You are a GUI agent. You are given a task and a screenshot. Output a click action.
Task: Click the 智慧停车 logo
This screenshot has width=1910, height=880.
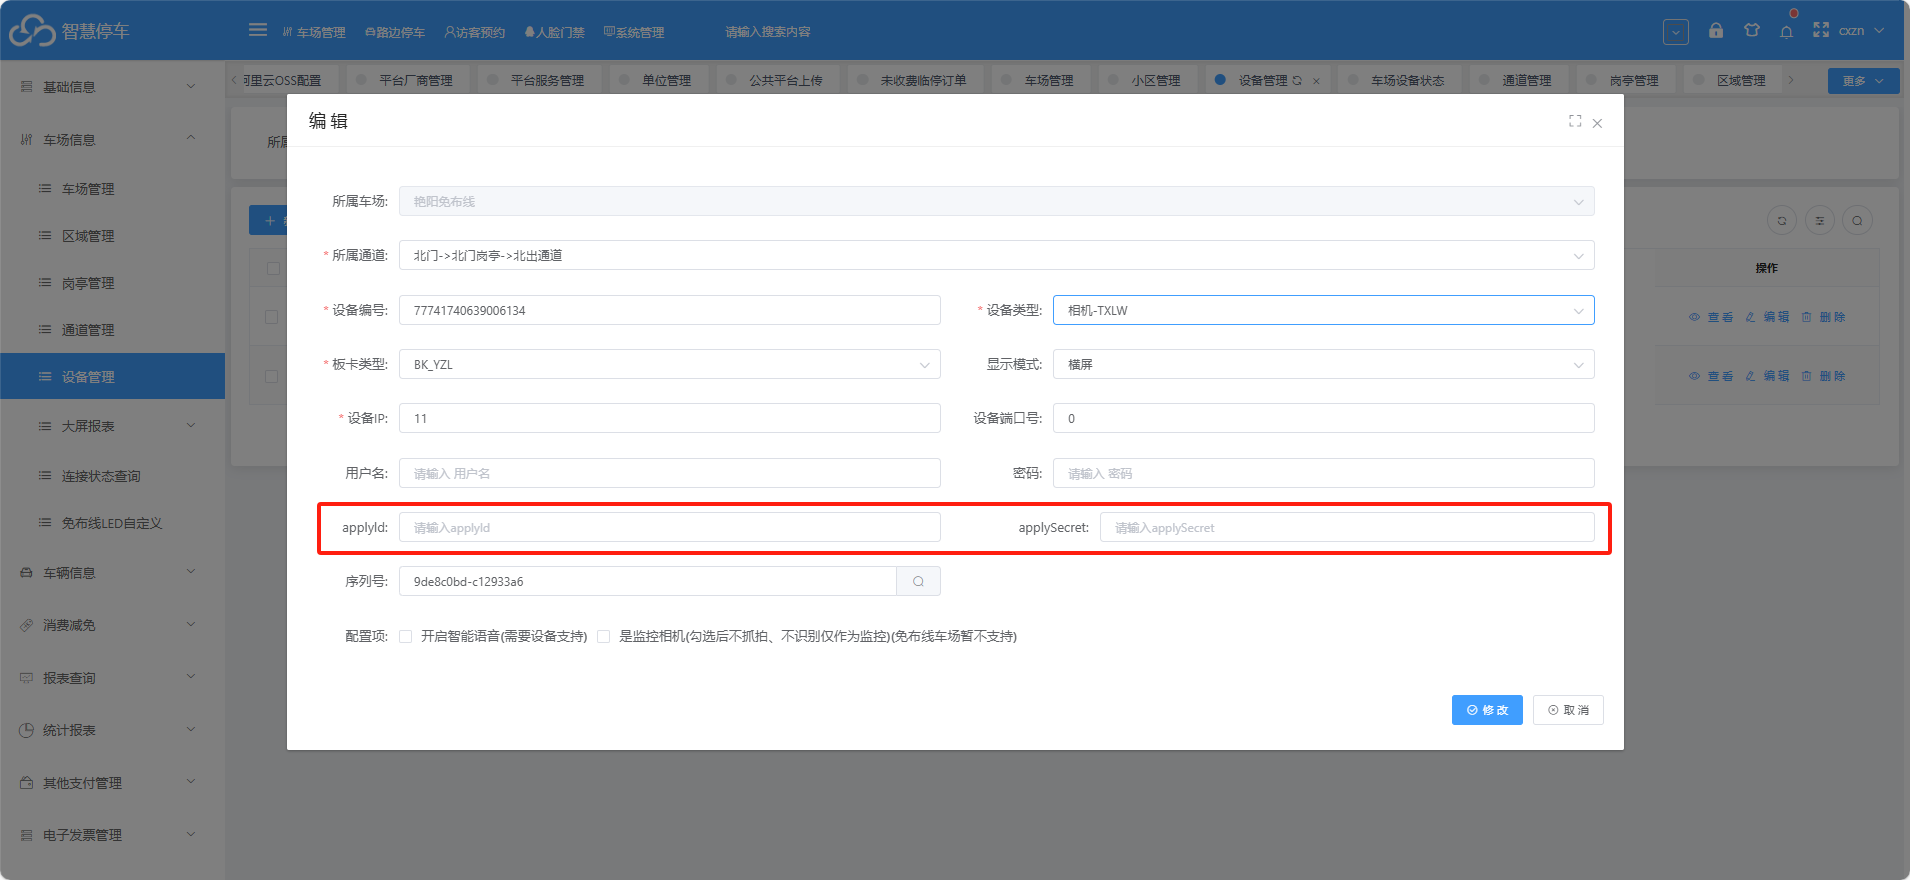click(70, 31)
